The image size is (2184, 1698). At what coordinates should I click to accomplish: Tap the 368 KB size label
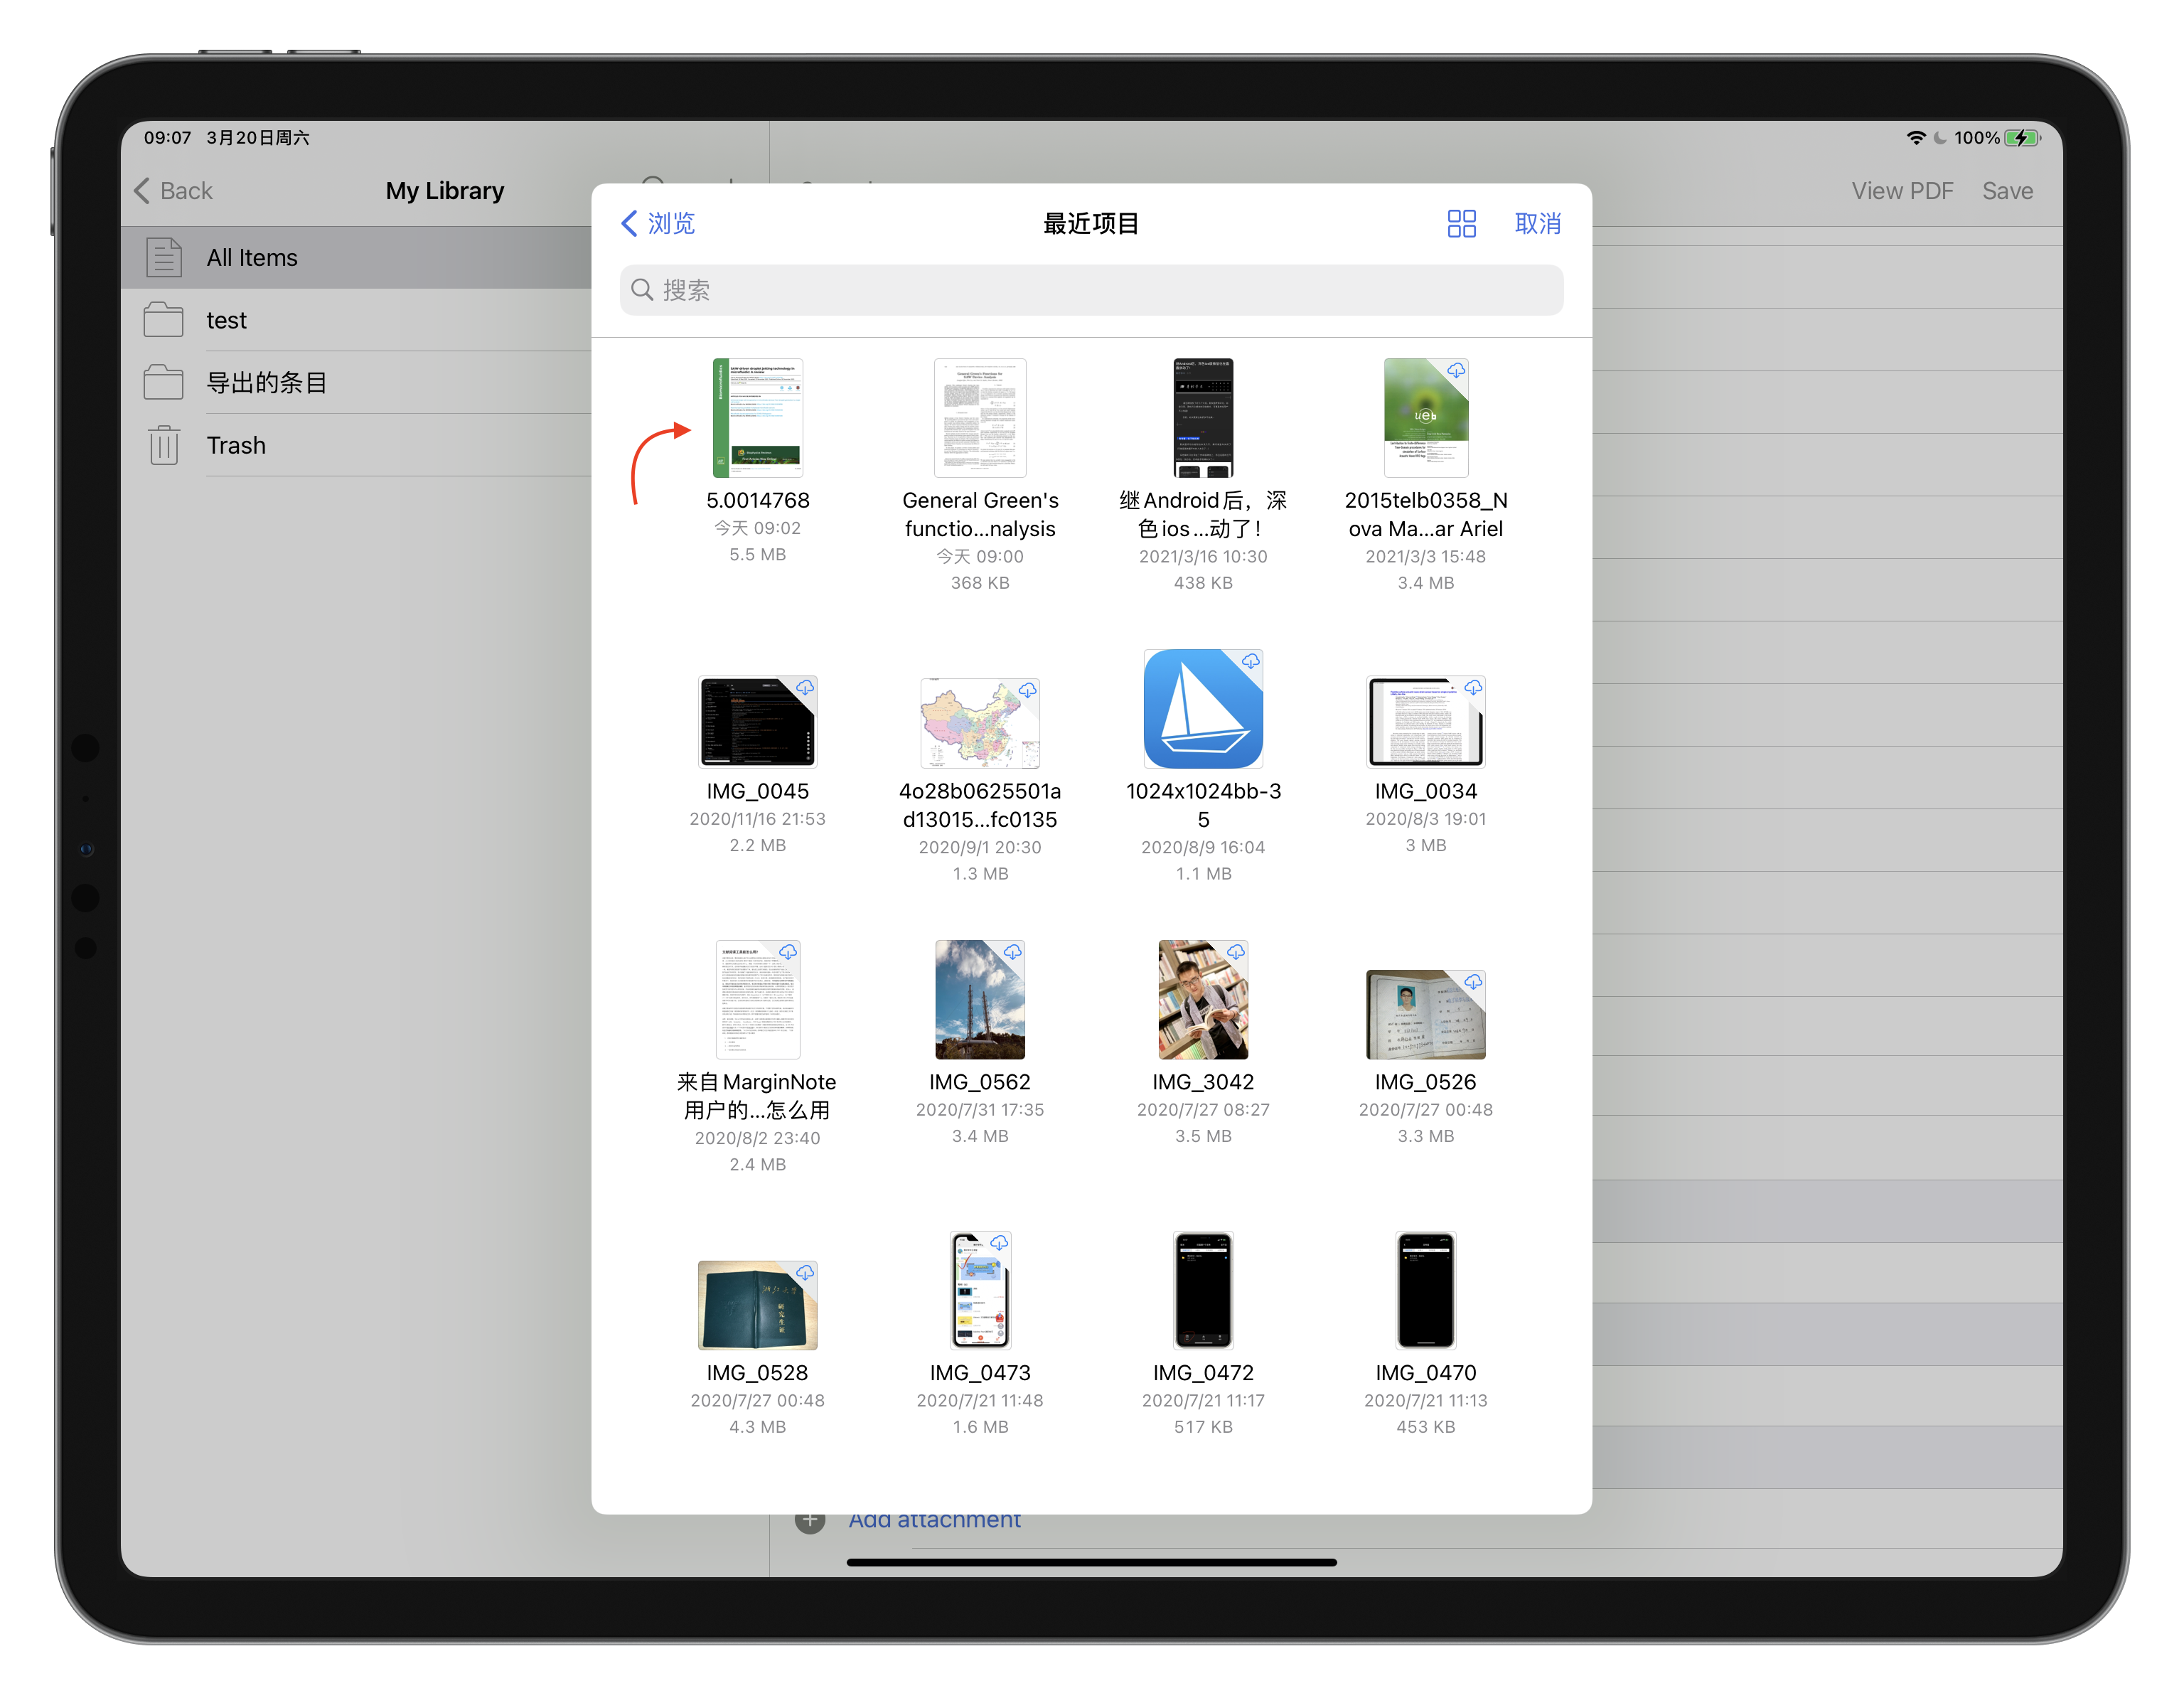pos(980,583)
